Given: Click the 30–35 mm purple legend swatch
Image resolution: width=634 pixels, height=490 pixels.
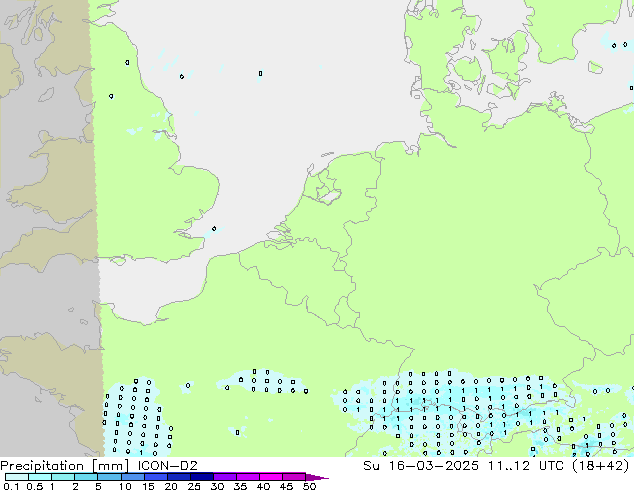Looking at the screenshot, I should 224,477.
